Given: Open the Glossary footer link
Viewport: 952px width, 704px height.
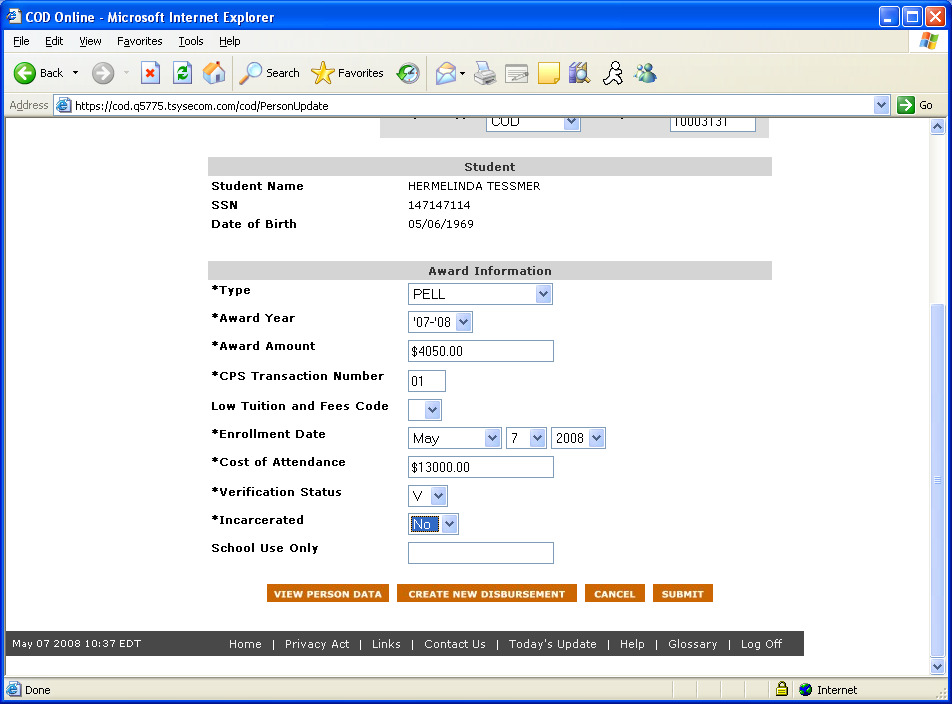Looking at the screenshot, I should [x=693, y=644].
